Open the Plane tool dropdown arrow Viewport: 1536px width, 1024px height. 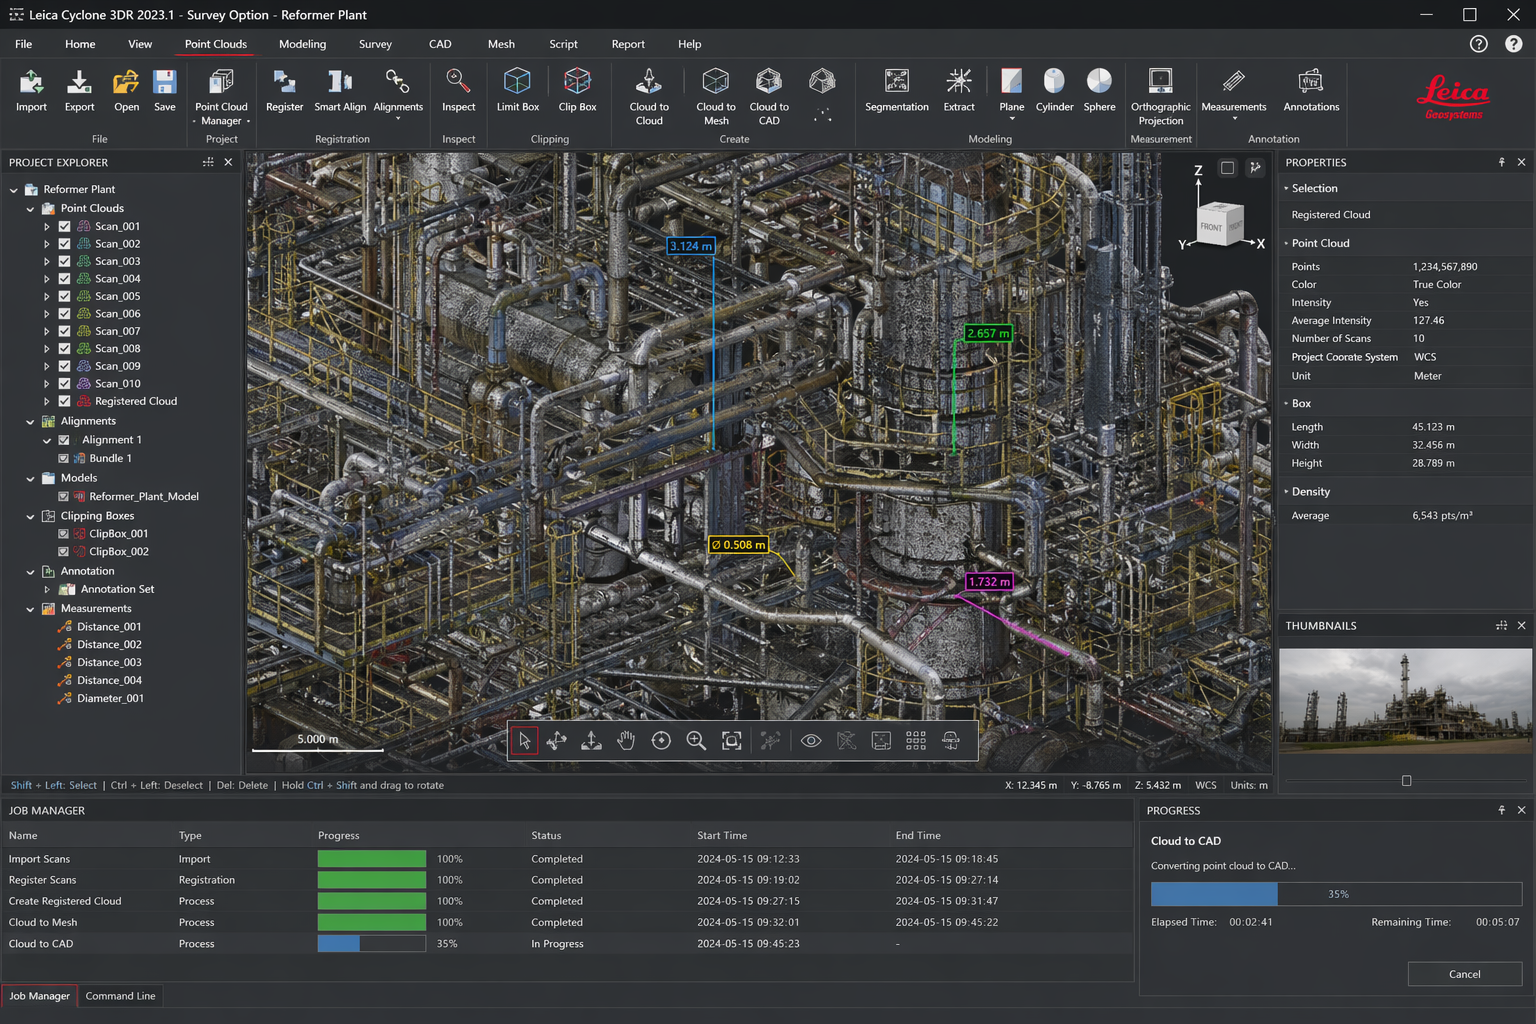tap(1012, 119)
